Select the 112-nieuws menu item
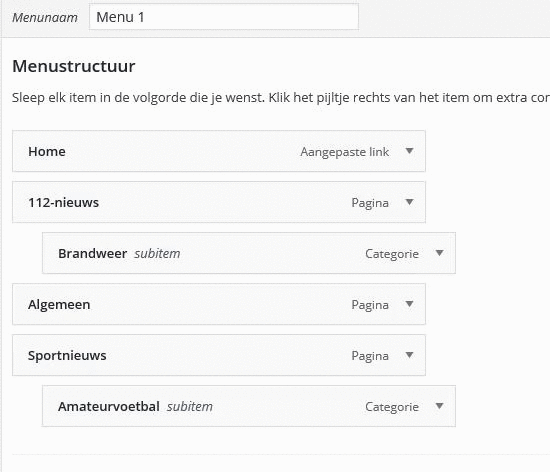Image resolution: width=550 pixels, height=472 pixels. (x=219, y=202)
